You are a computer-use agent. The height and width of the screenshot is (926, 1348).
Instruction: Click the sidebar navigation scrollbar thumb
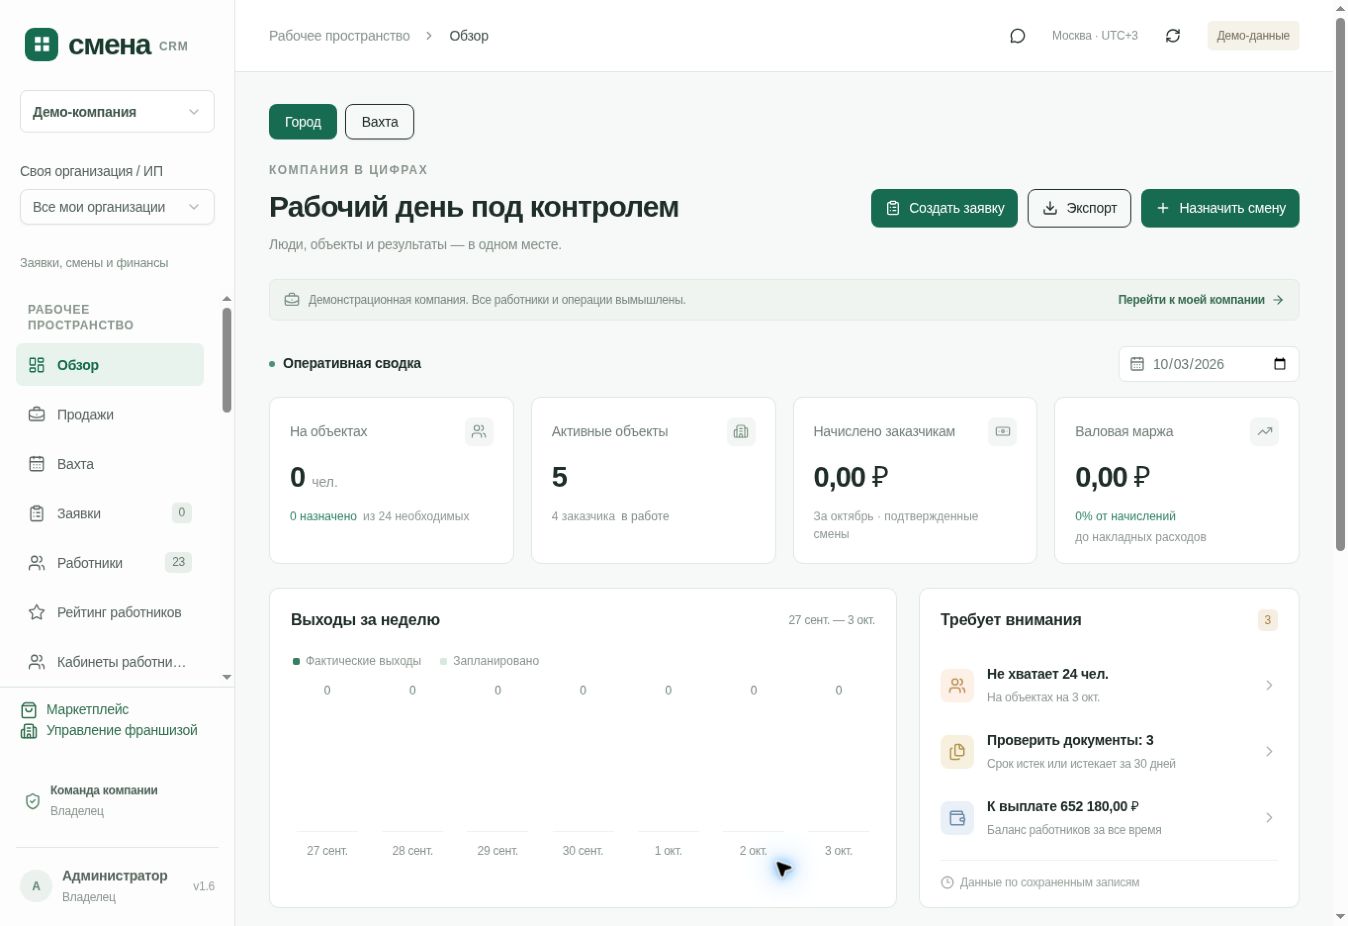coord(227,360)
